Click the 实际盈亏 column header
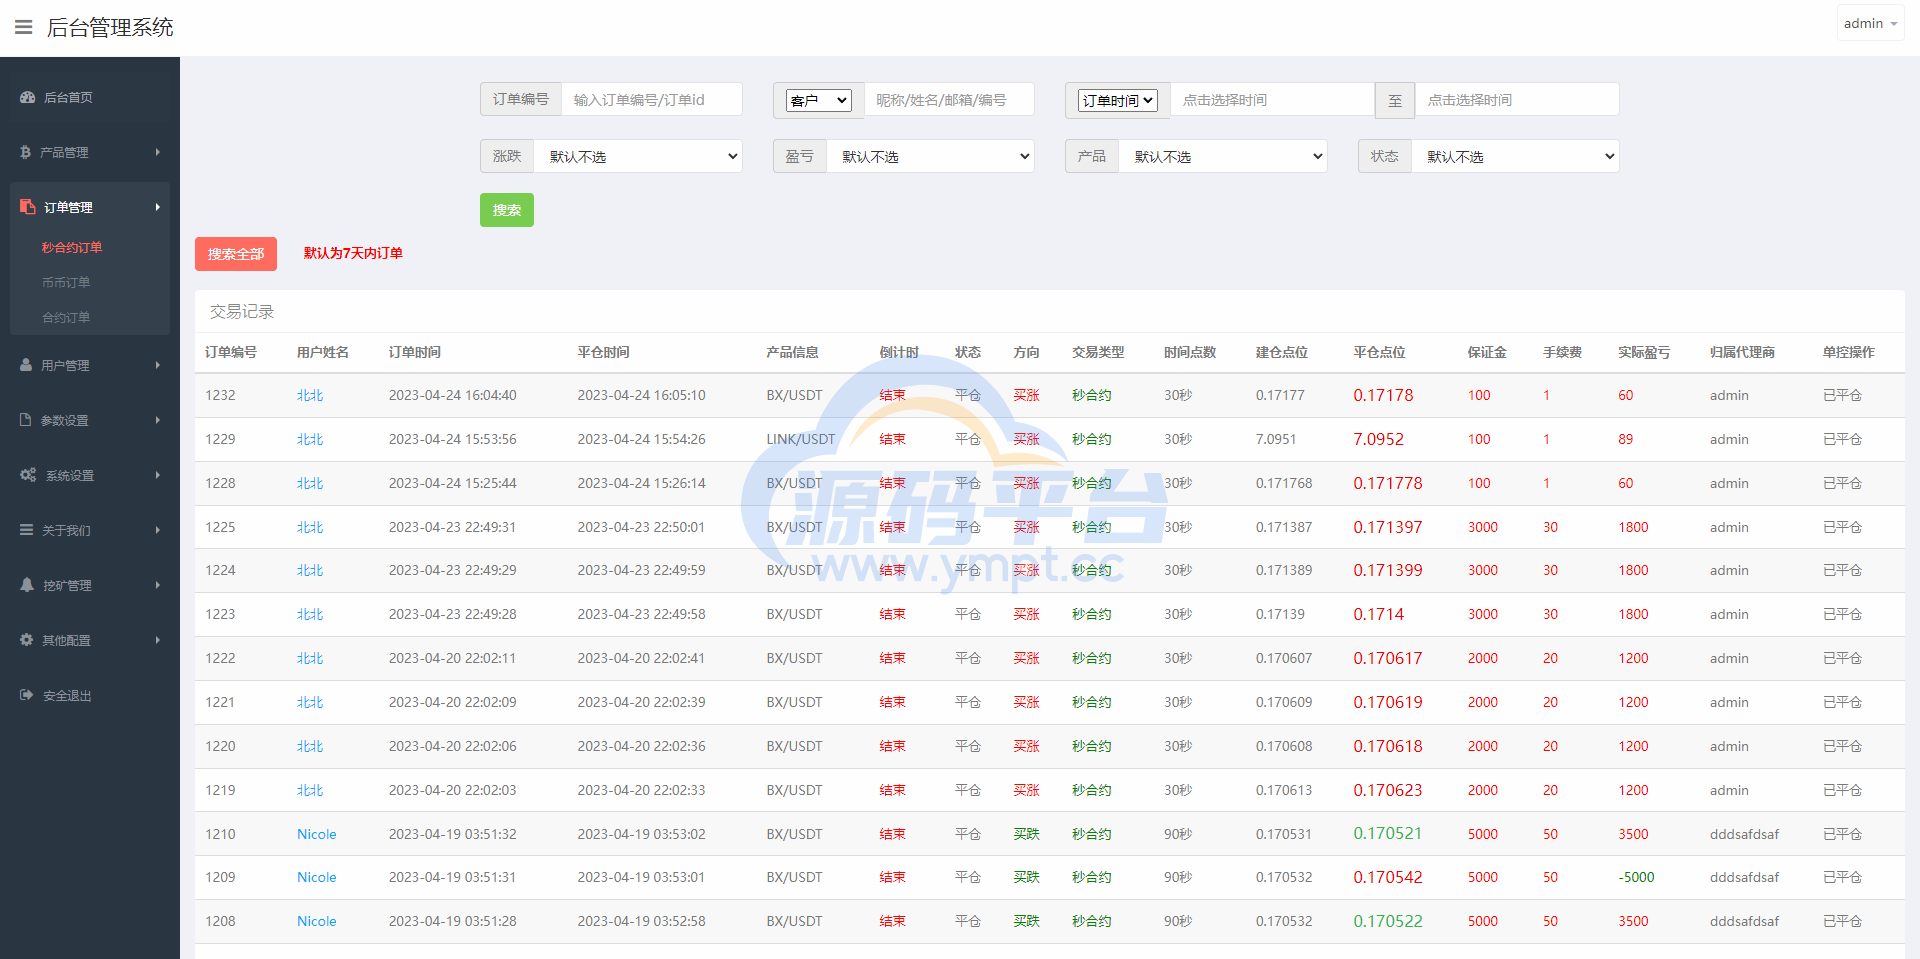Image resolution: width=1920 pixels, height=959 pixels. 1644,352
